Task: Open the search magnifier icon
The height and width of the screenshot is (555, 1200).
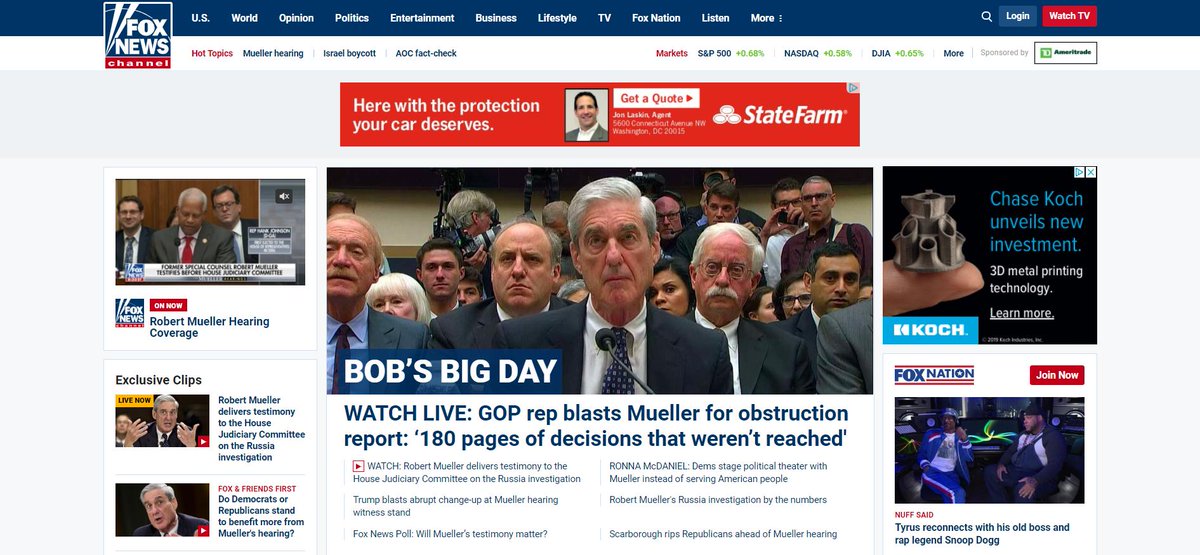Action: (987, 16)
